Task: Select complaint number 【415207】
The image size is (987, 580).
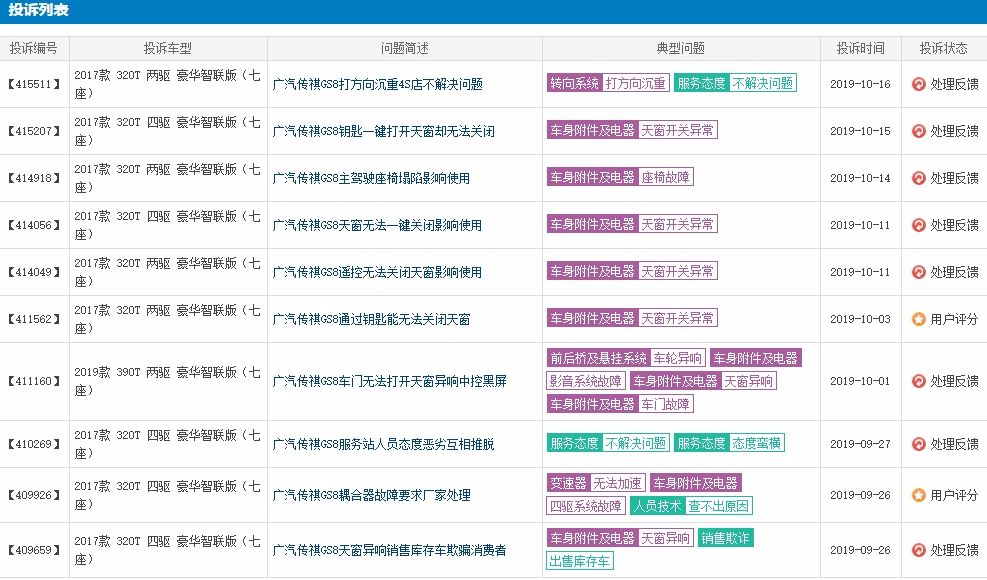Action: tap(34, 131)
